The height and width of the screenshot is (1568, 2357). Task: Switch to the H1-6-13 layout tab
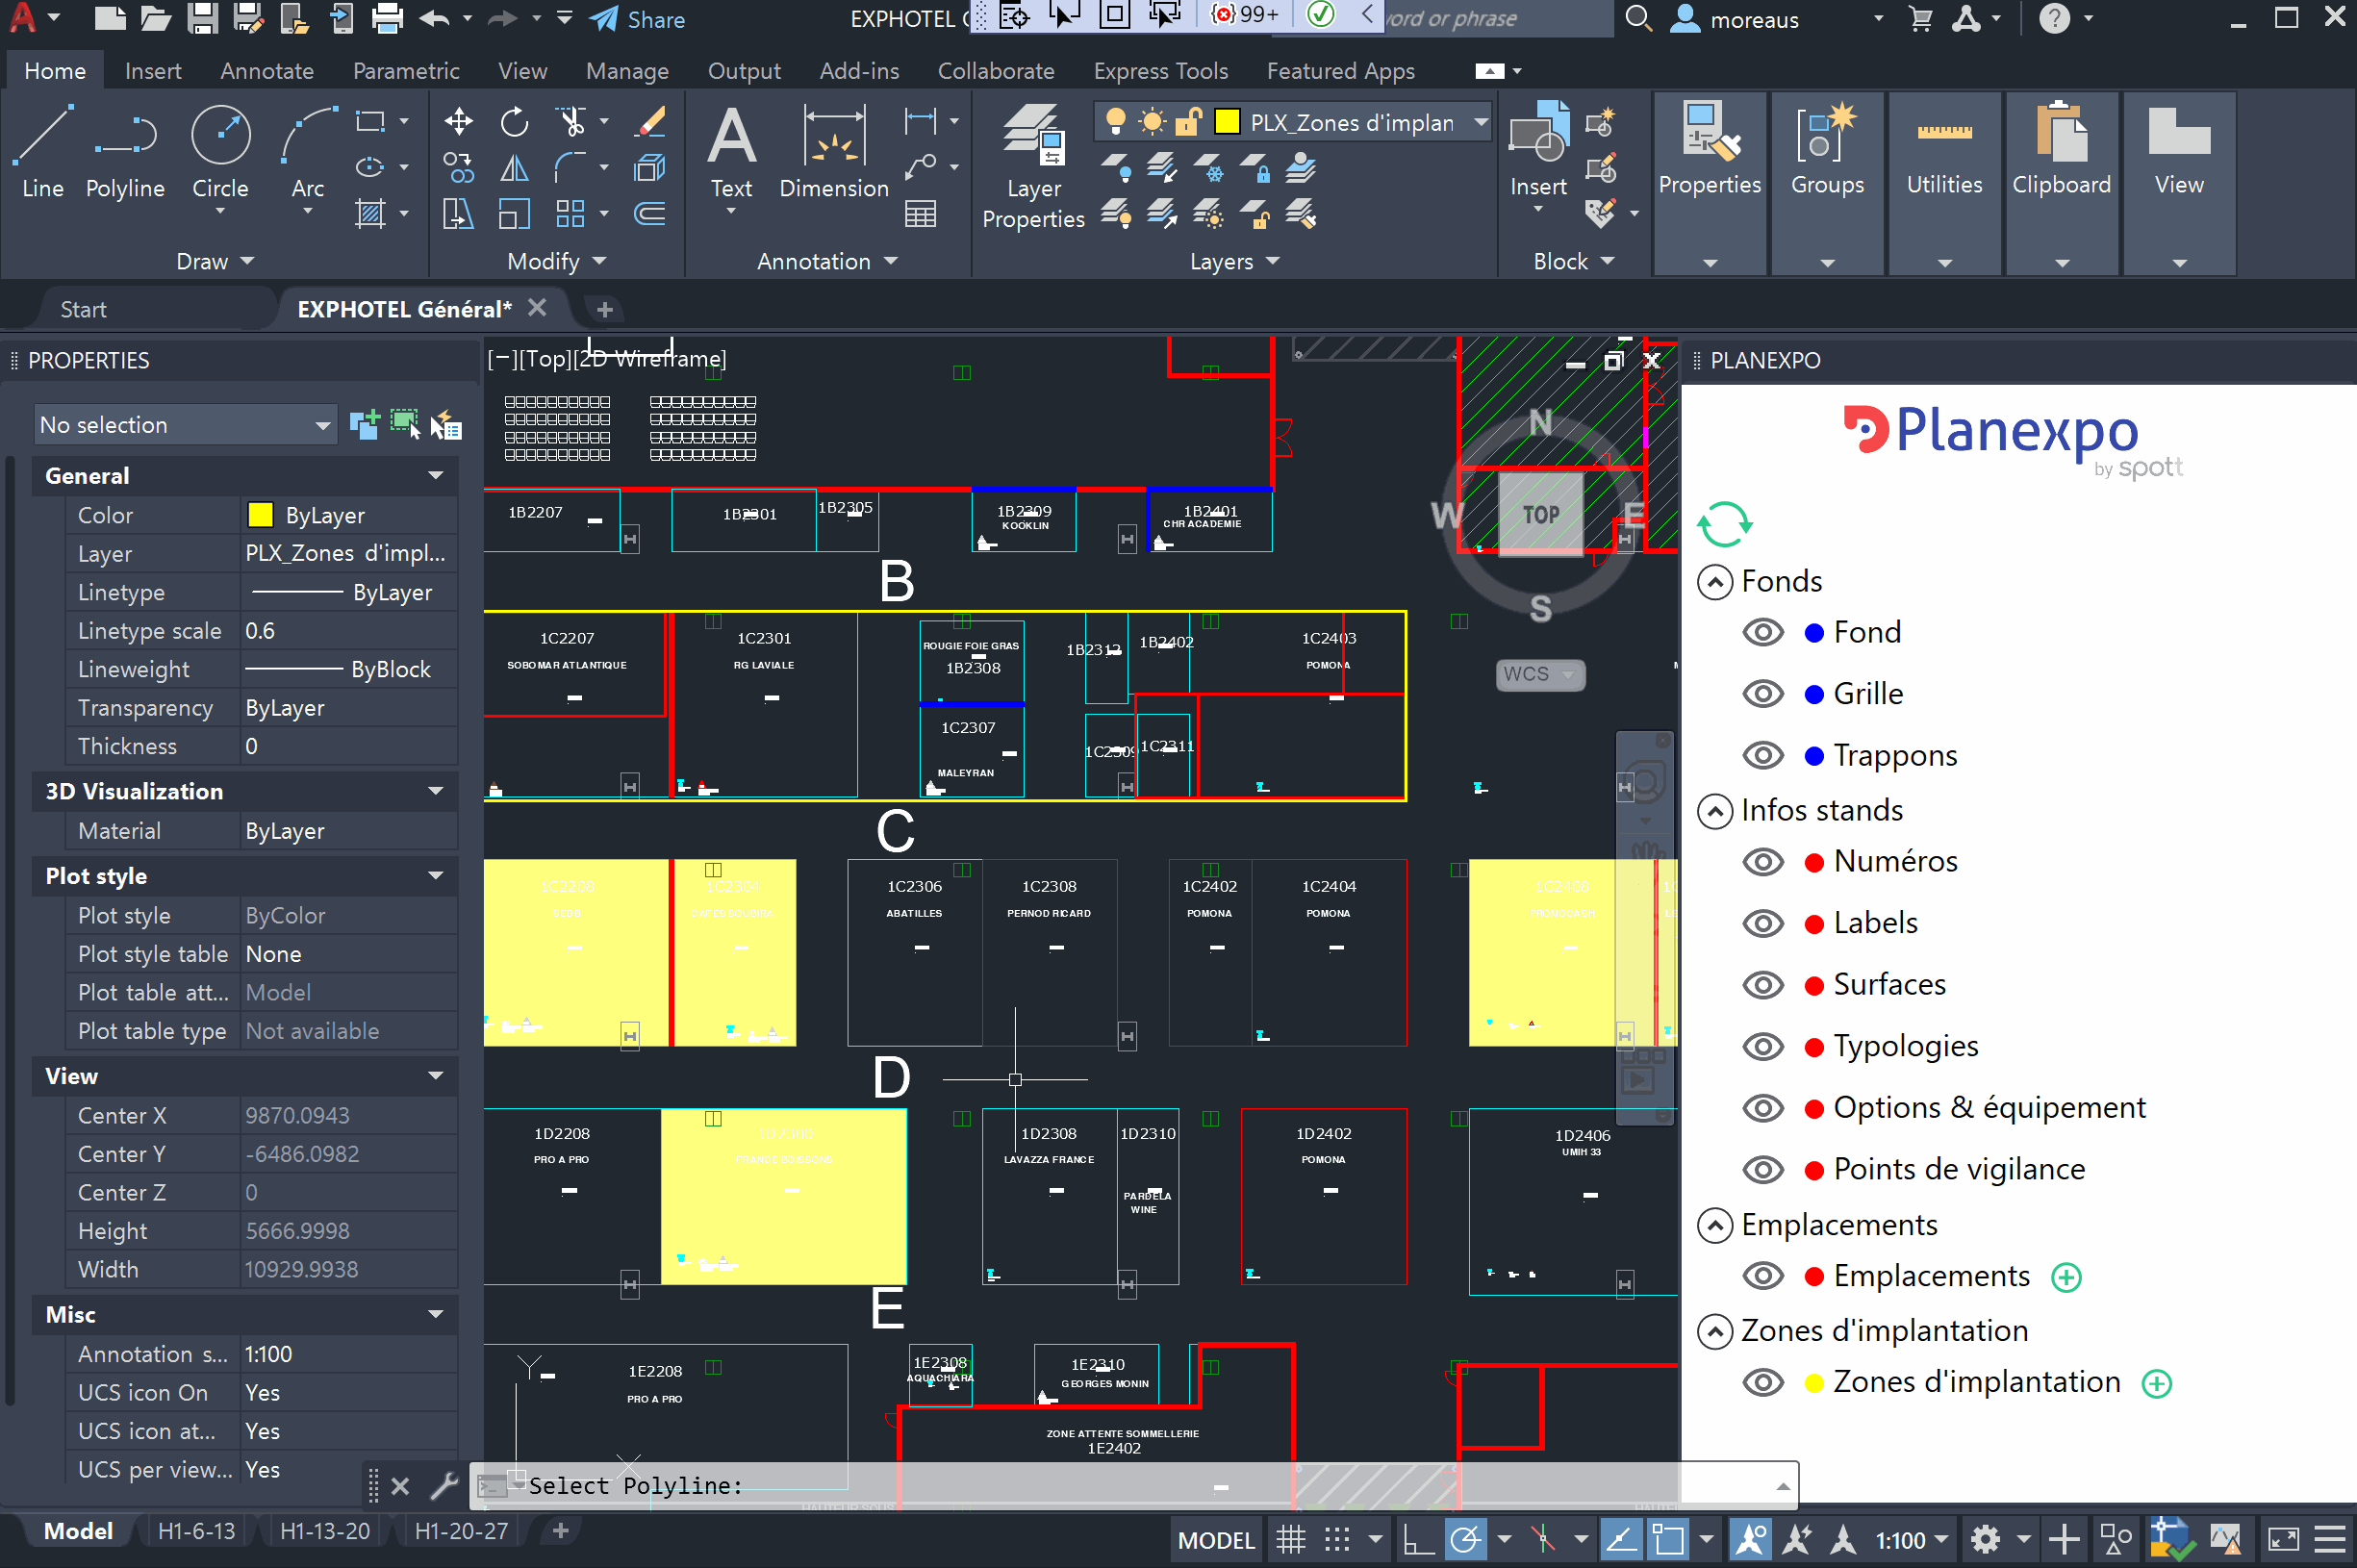(196, 1531)
